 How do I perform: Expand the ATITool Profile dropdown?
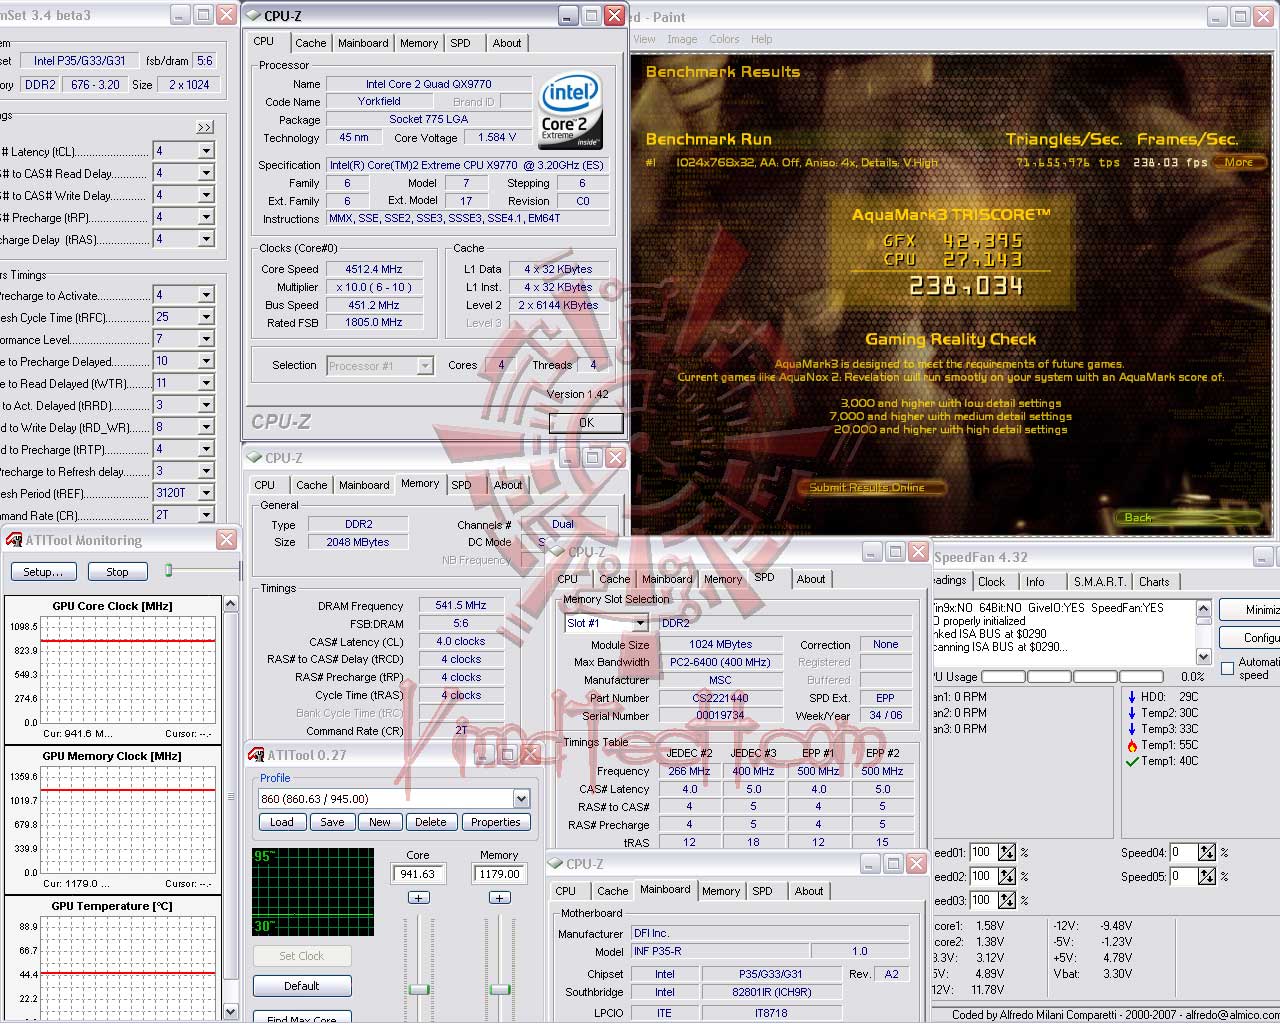coord(521,799)
